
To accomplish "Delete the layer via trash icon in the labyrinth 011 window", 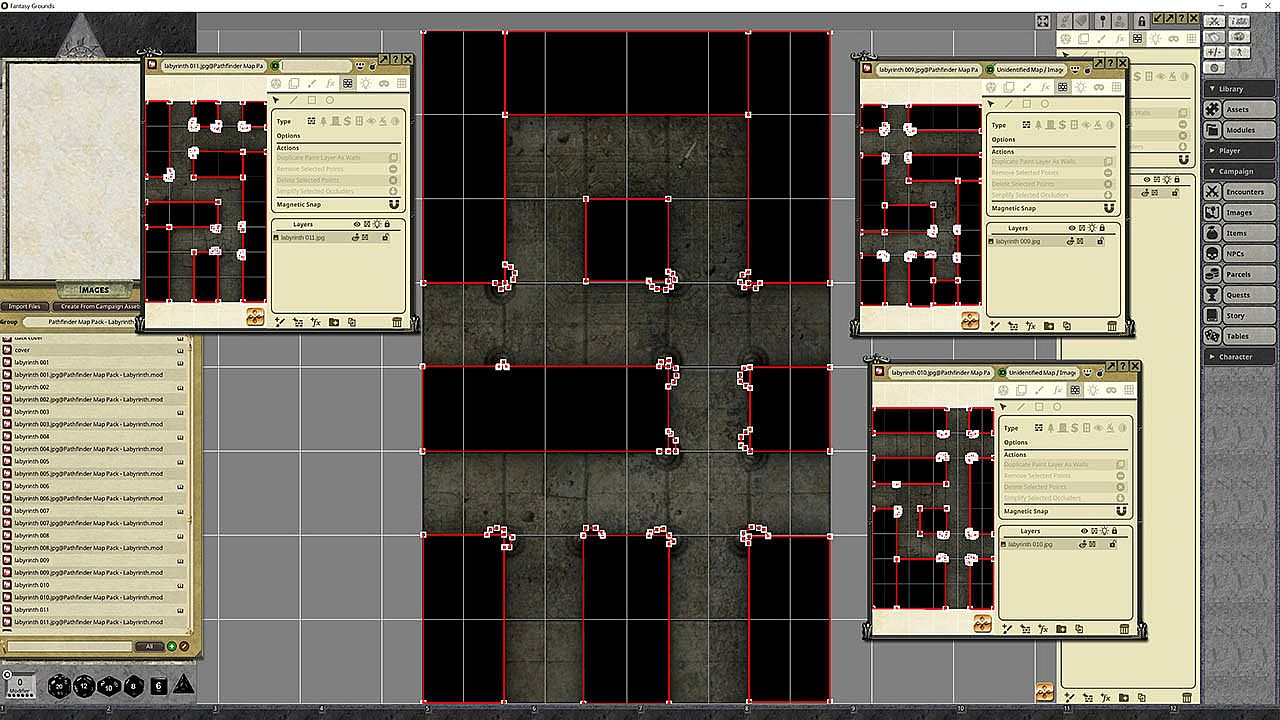I will pyautogui.click(x=397, y=322).
